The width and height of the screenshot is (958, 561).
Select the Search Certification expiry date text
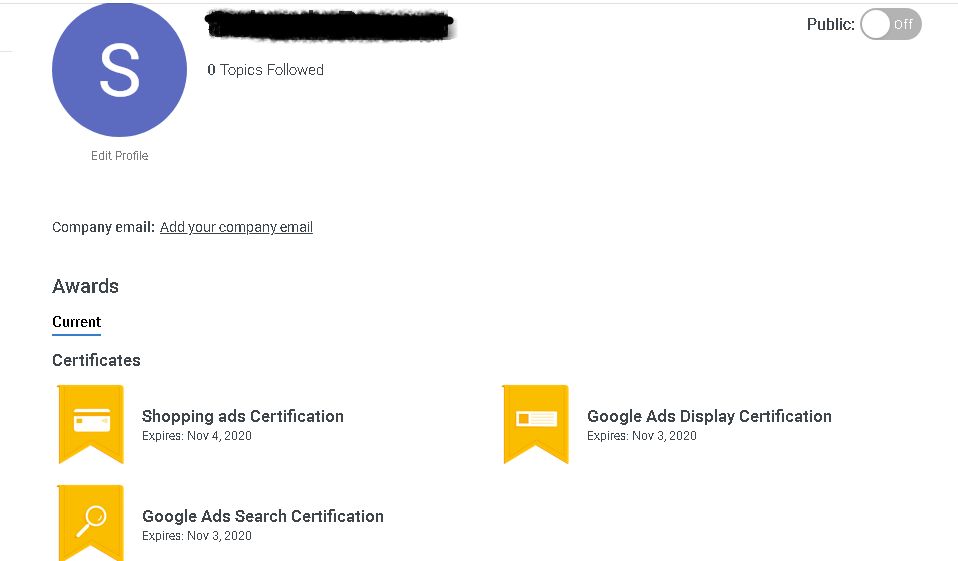tap(197, 536)
